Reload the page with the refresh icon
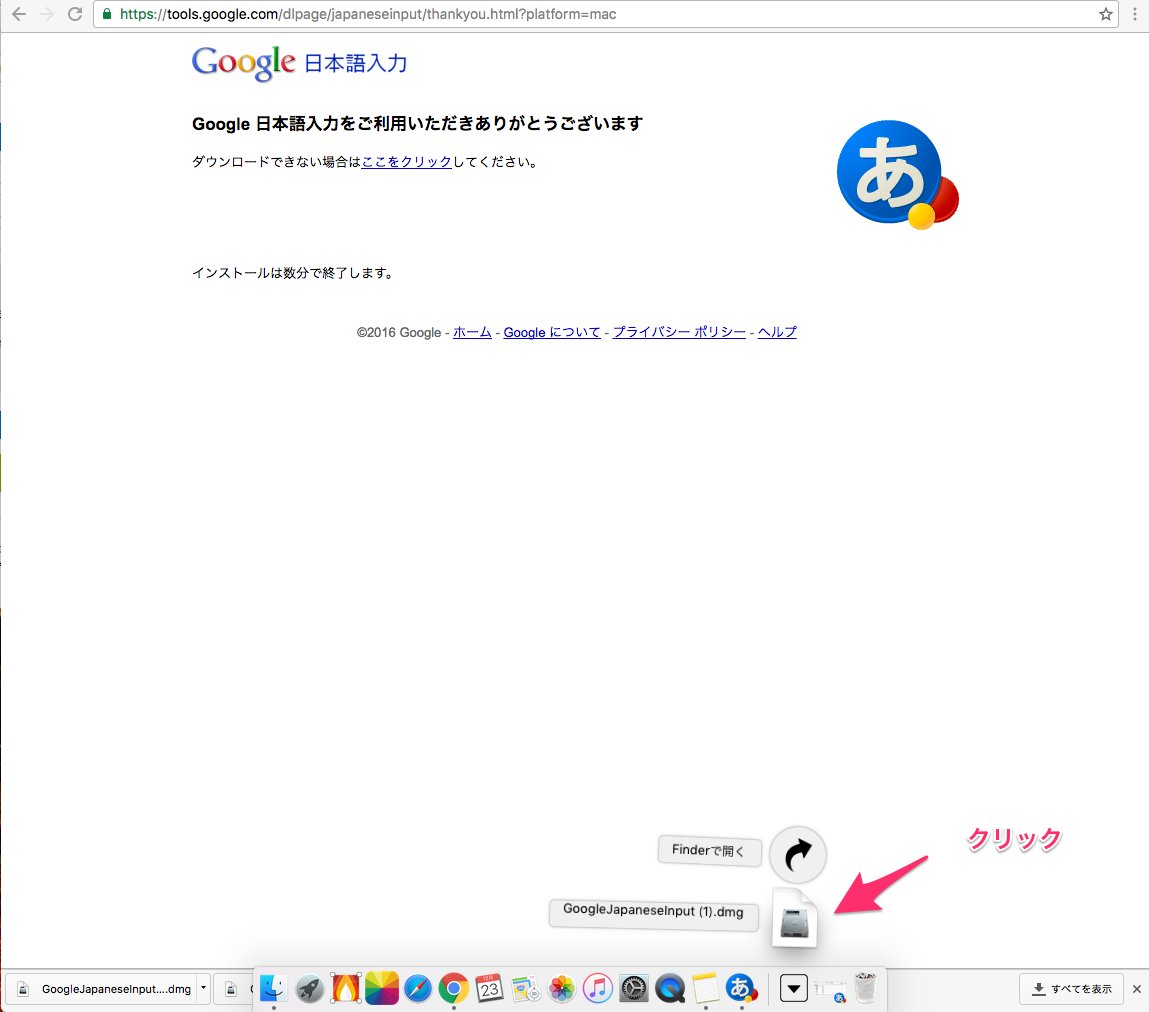Image resolution: width=1149 pixels, height=1012 pixels. coord(75,14)
